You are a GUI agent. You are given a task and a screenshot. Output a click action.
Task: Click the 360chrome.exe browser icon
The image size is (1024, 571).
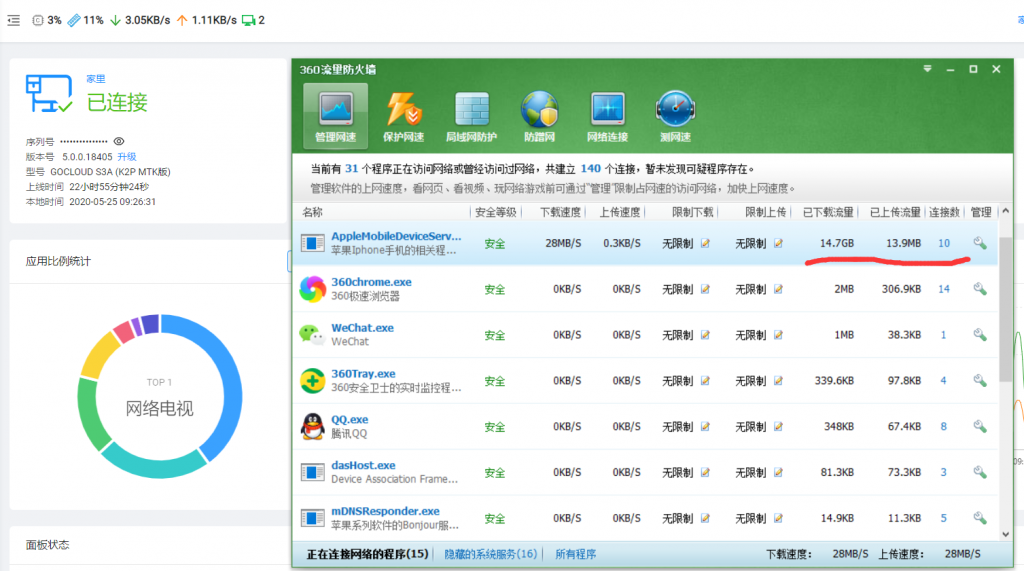pos(312,289)
